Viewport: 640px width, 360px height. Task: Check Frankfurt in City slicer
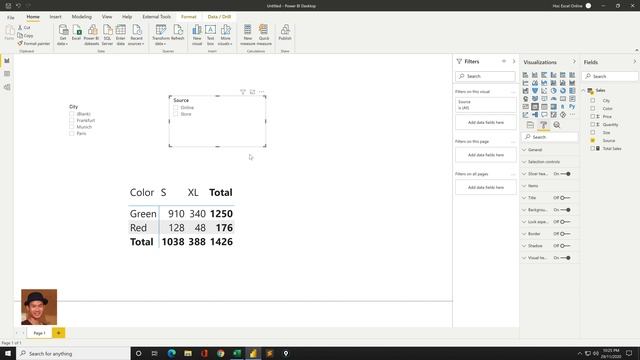coord(72,120)
